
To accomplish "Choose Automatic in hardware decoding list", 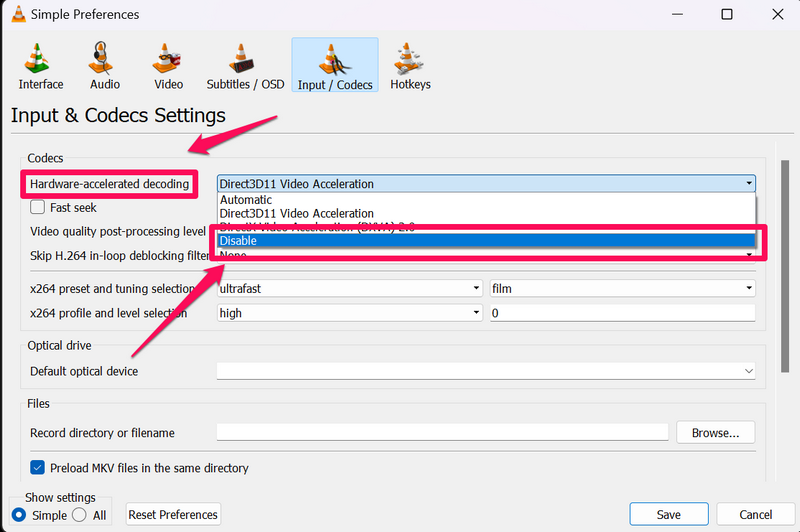I will tap(486, 200).
